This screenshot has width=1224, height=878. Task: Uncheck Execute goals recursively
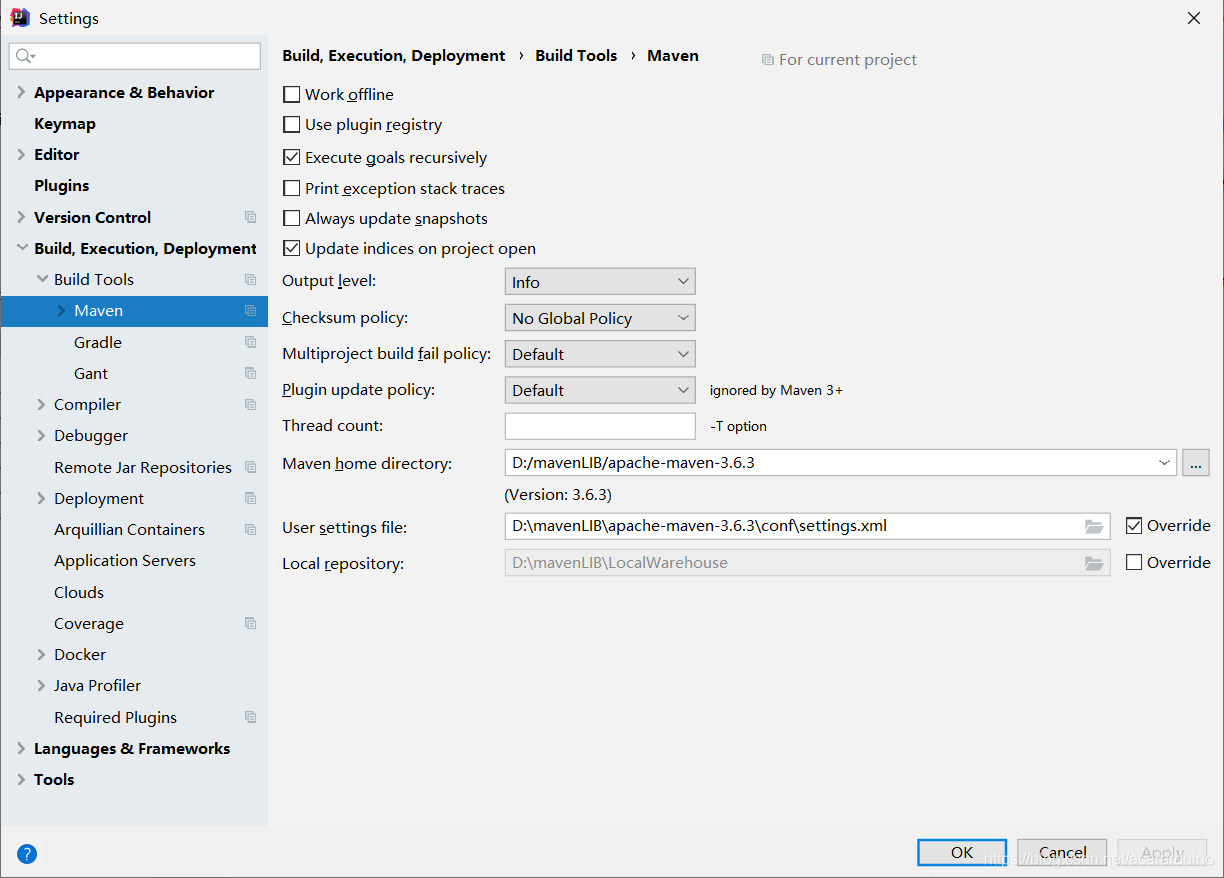pos(292,157)
